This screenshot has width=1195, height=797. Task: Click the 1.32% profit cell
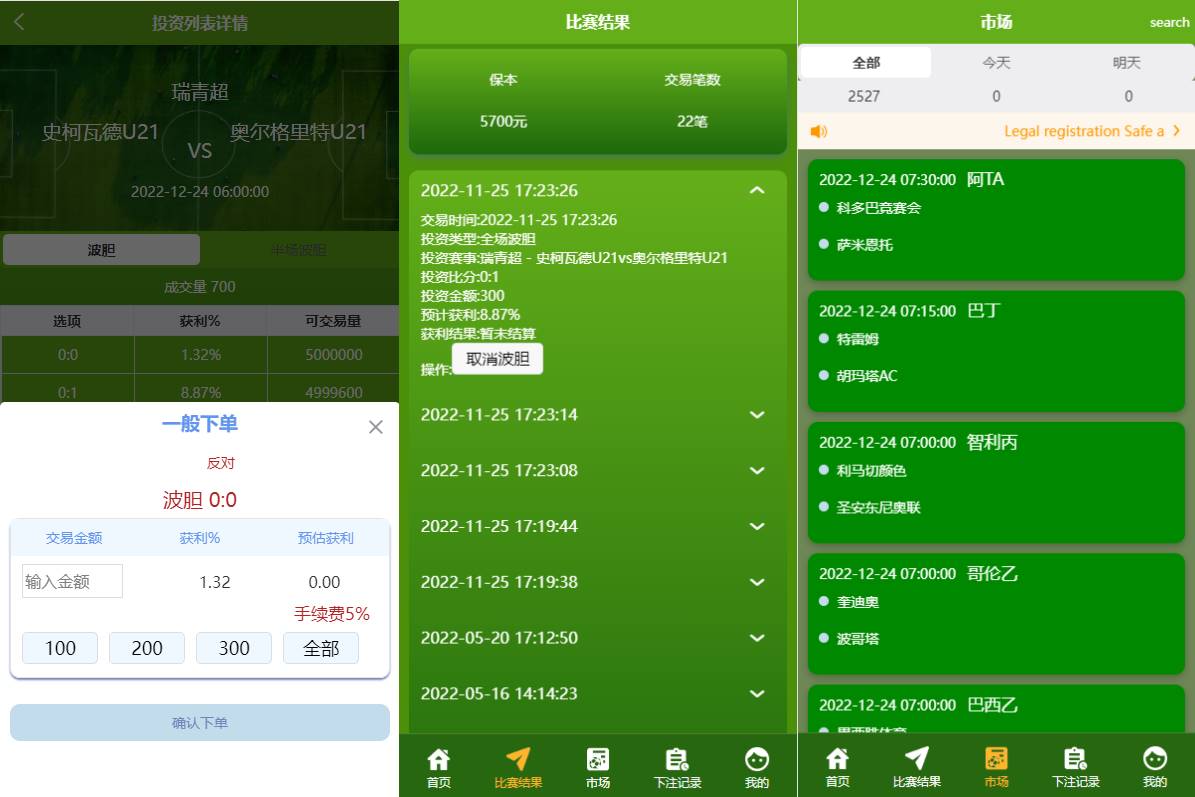pos(201,355)
